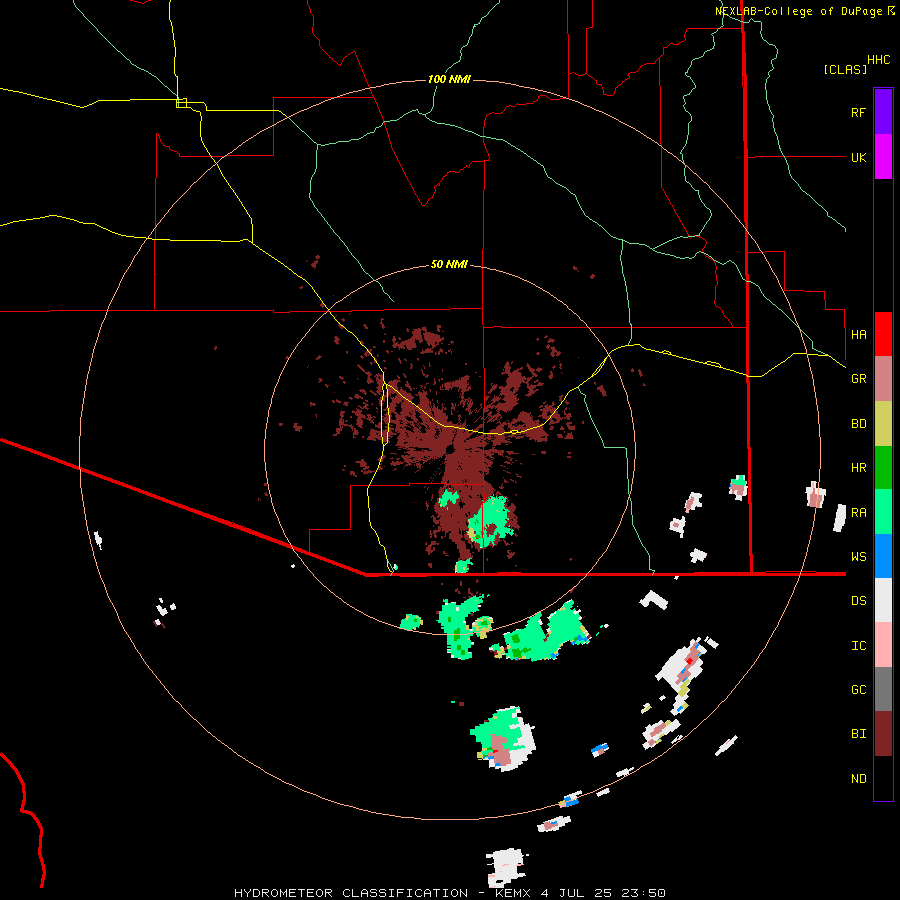The width and height of the screenshot is (900, 900).
Task: Click the RF legend label
Action: [x=858, y=112]
